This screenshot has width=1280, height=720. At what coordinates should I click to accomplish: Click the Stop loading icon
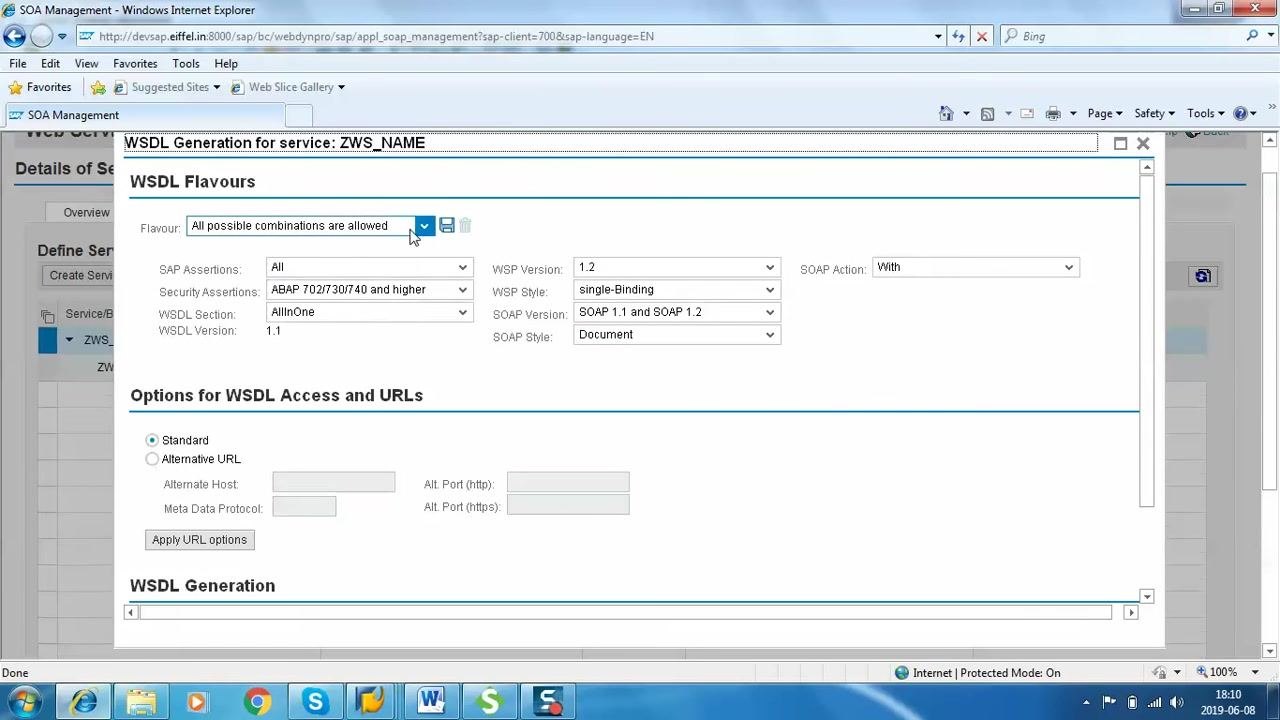click(981, 36)
